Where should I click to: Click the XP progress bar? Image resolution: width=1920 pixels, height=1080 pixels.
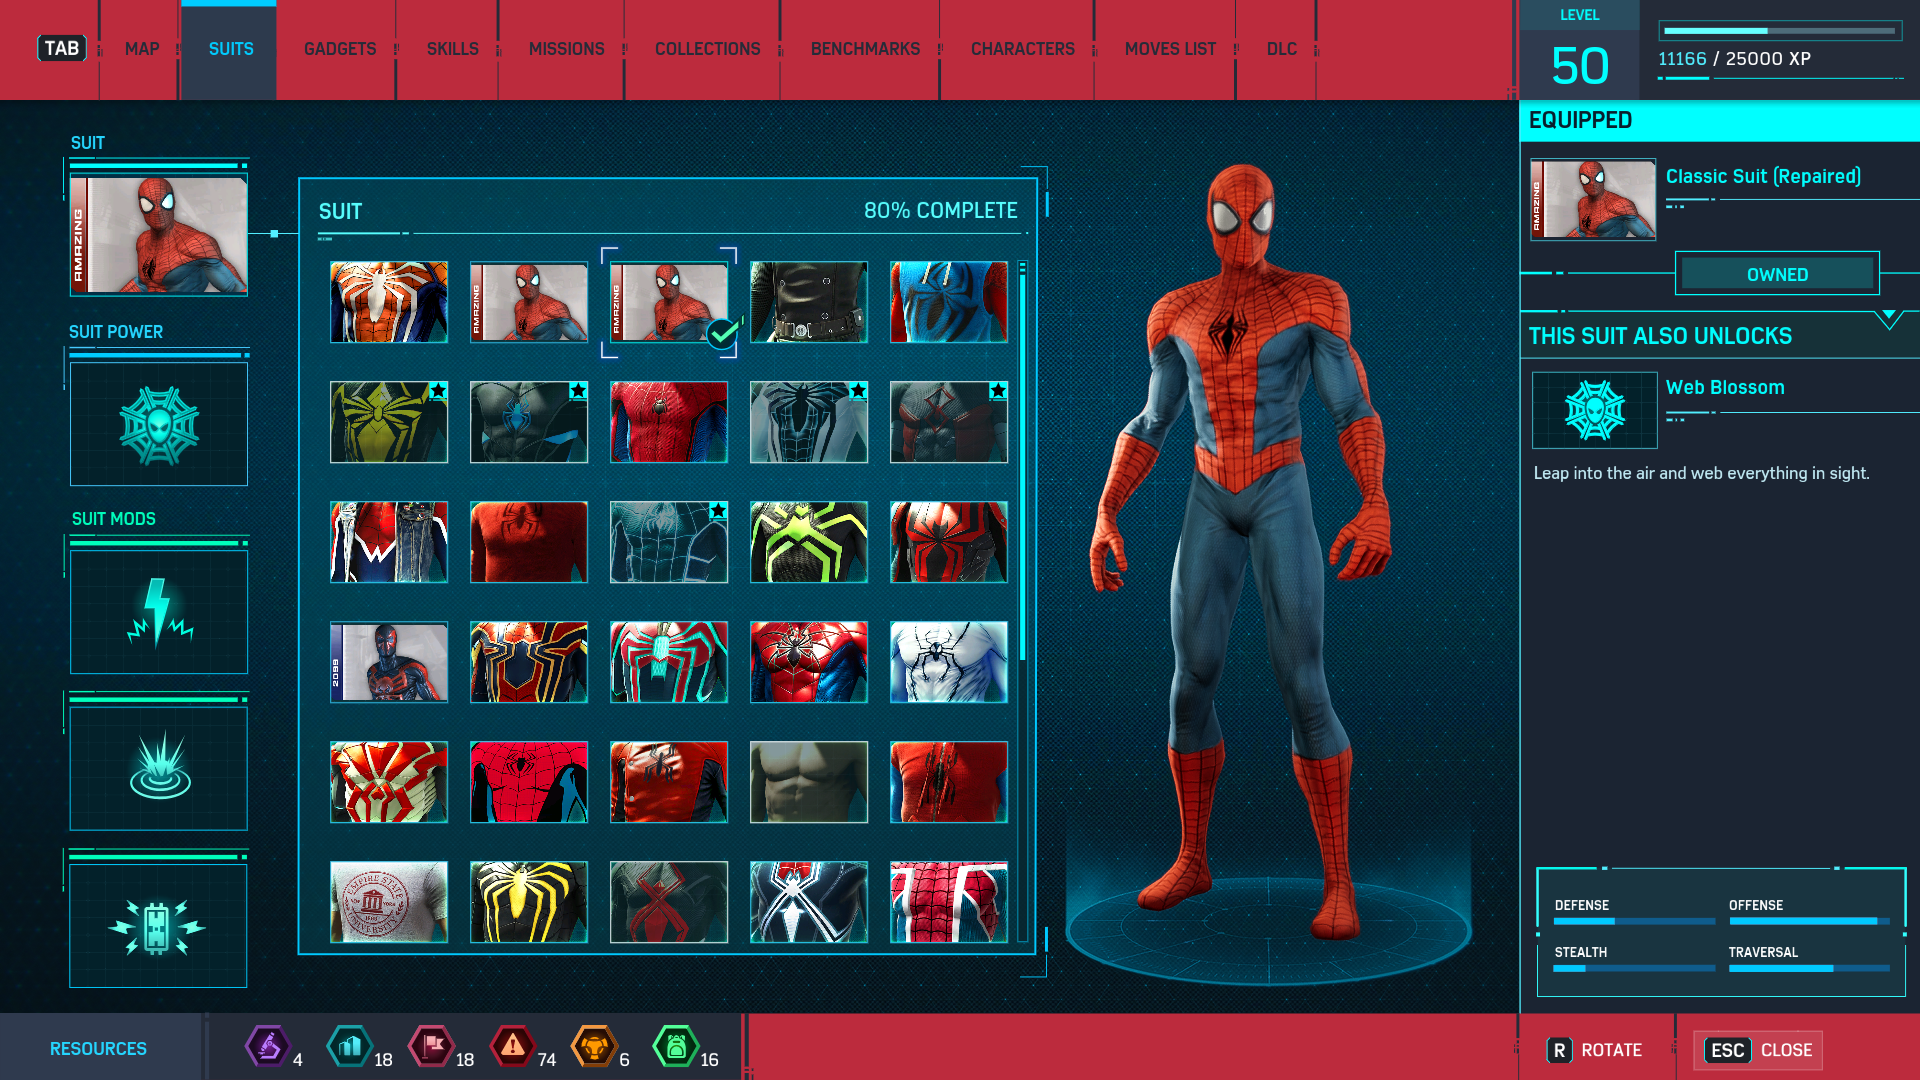(x=1780, y=31)
